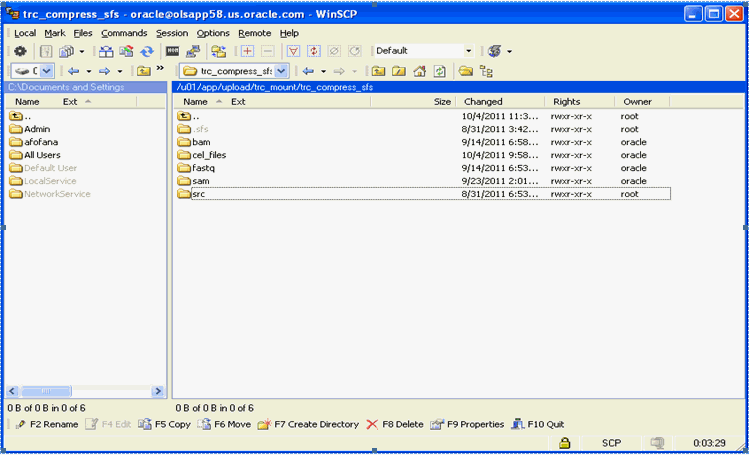The width and height of the screenshot is (749, 455).
Task: Go forward in local panel history
Action: [x=104, y=71]
